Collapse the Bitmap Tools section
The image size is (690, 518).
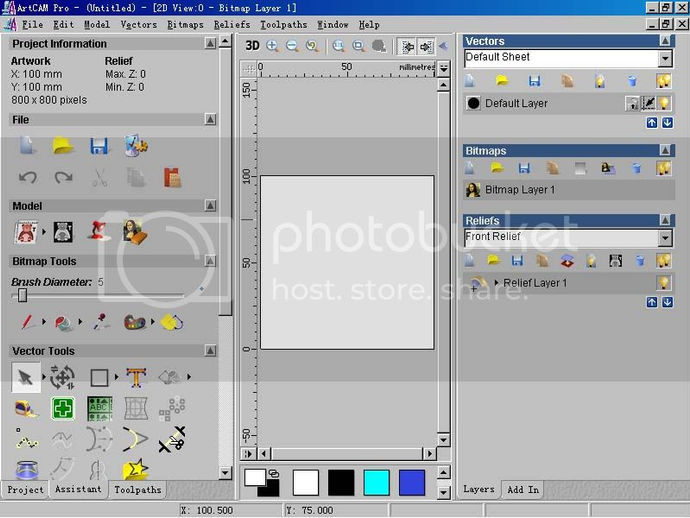click(x=210, y=261)
